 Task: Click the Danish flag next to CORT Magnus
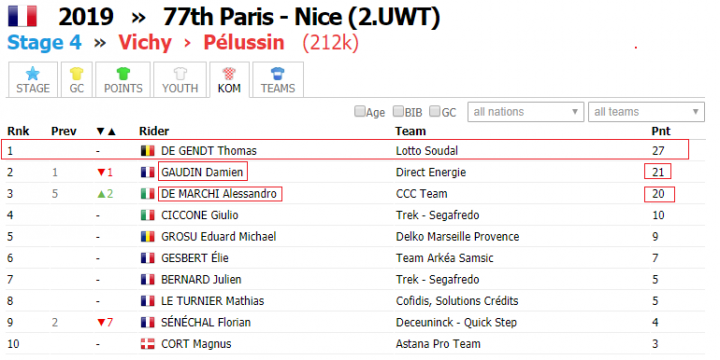click(147, 344)
